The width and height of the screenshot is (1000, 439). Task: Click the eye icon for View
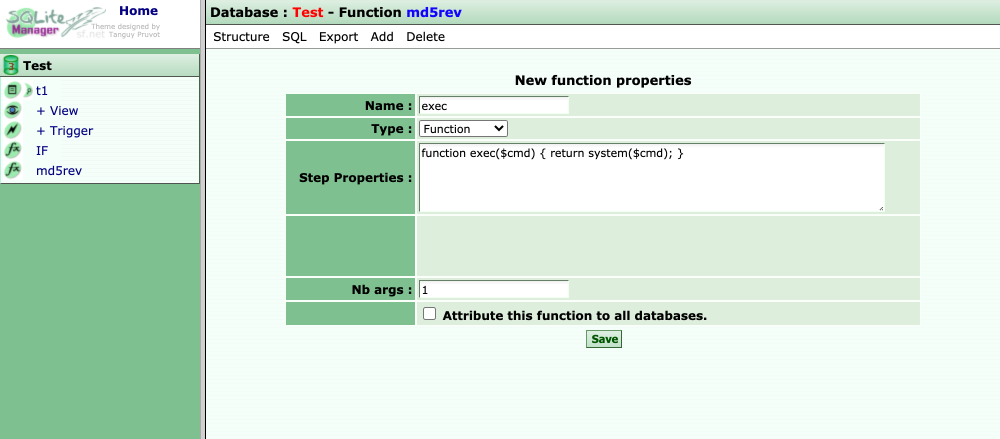coord(12,110)
